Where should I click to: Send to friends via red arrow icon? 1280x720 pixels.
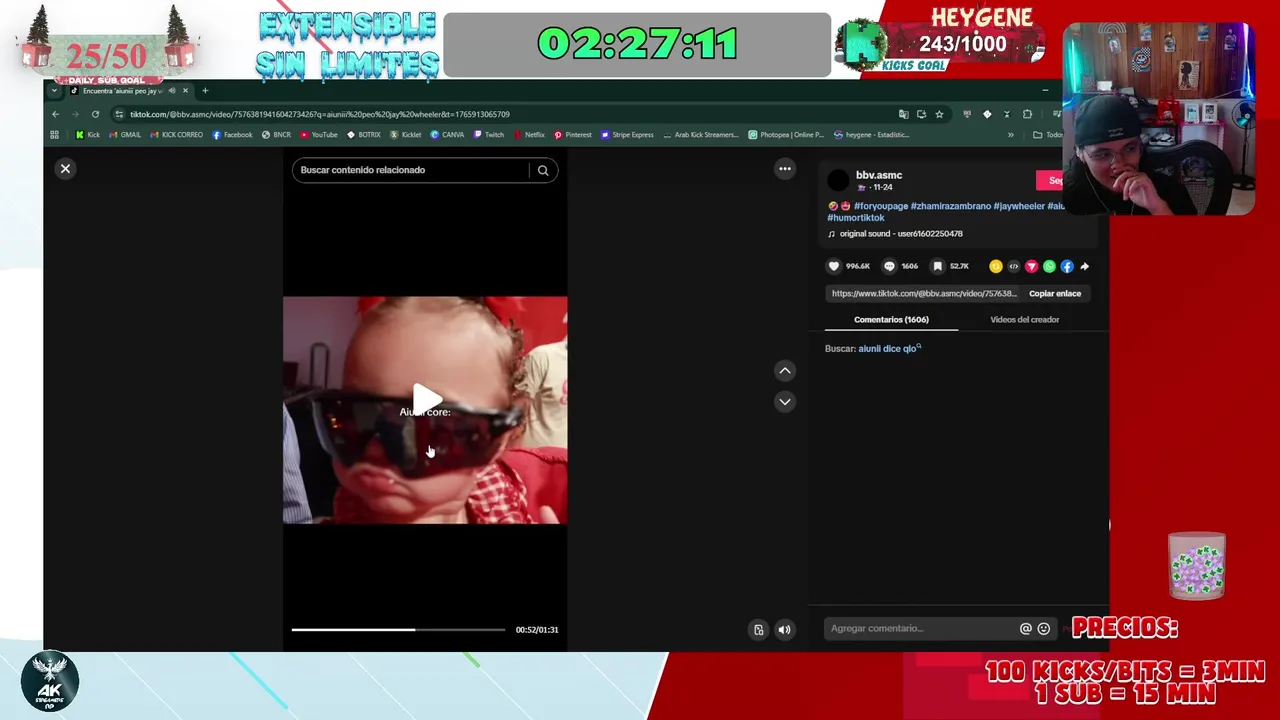[1031, 266]
